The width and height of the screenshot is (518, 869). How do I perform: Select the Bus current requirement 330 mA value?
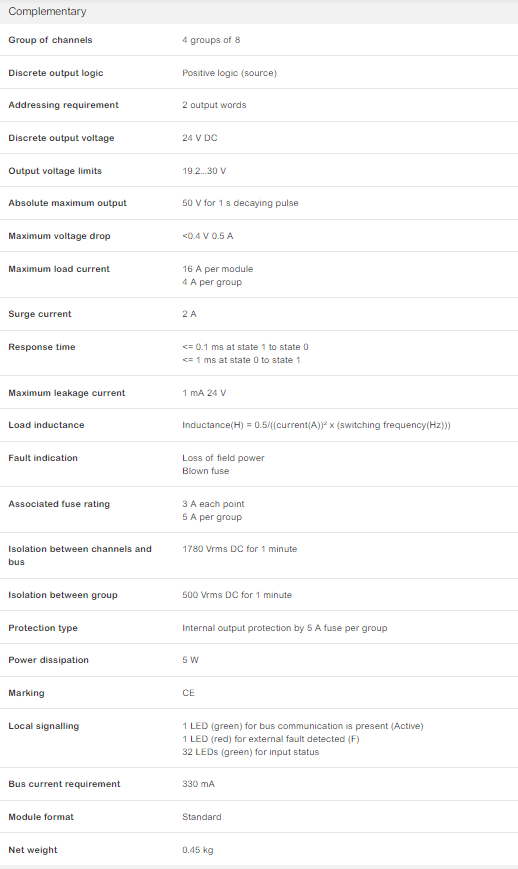[x=198, y=784]
